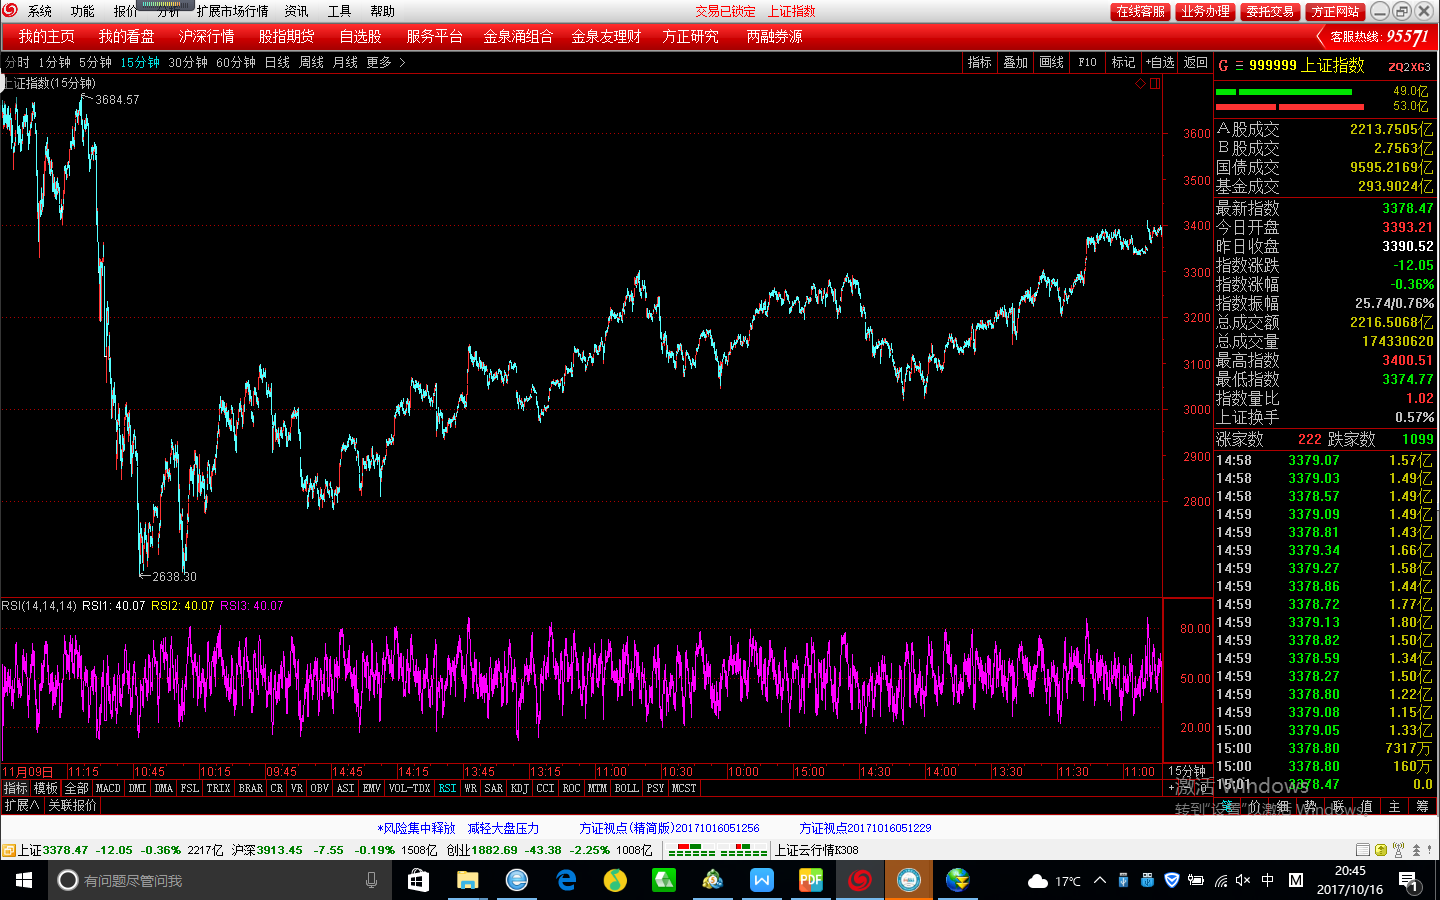Click the red split-panel icon above chart
The image size is (1440, 900).
pyautogui.click(x=1155, y=84)
